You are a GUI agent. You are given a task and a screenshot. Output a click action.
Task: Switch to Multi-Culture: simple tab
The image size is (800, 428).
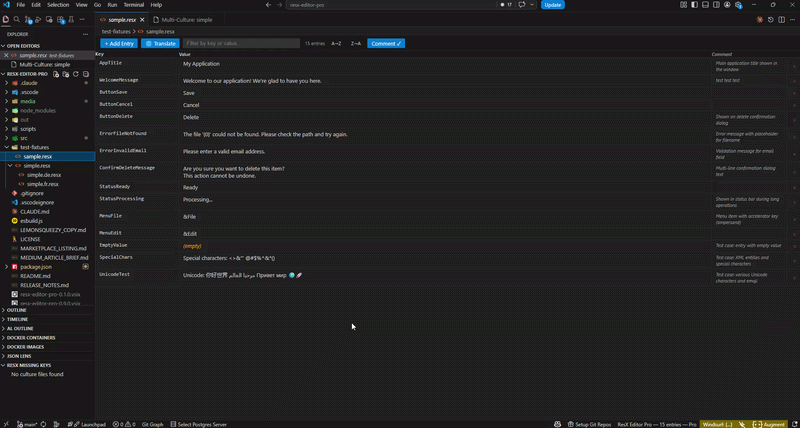(x=187, y=19)
